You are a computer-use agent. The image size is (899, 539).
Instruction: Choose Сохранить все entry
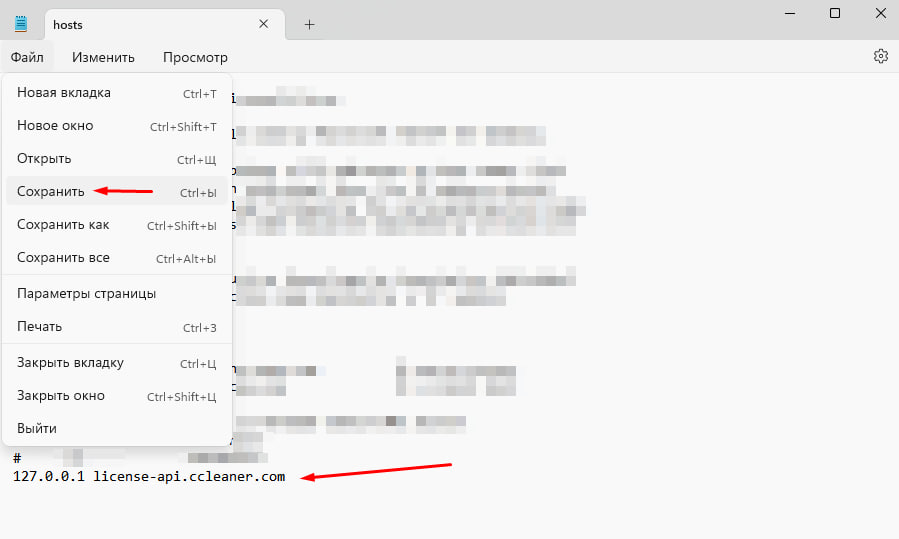(117, 258)
